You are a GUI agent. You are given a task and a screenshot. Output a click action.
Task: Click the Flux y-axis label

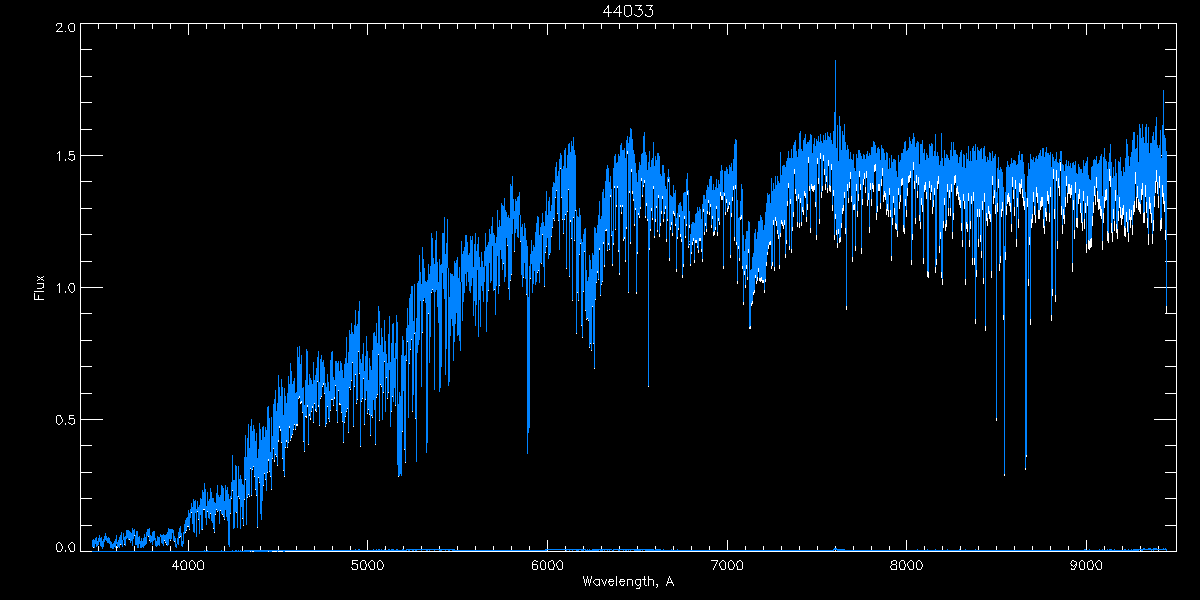pos(40,288)
